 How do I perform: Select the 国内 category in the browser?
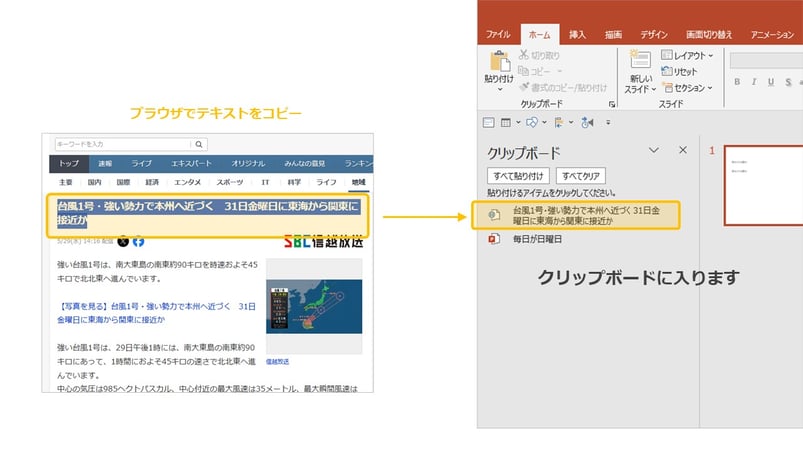[94, 182]
